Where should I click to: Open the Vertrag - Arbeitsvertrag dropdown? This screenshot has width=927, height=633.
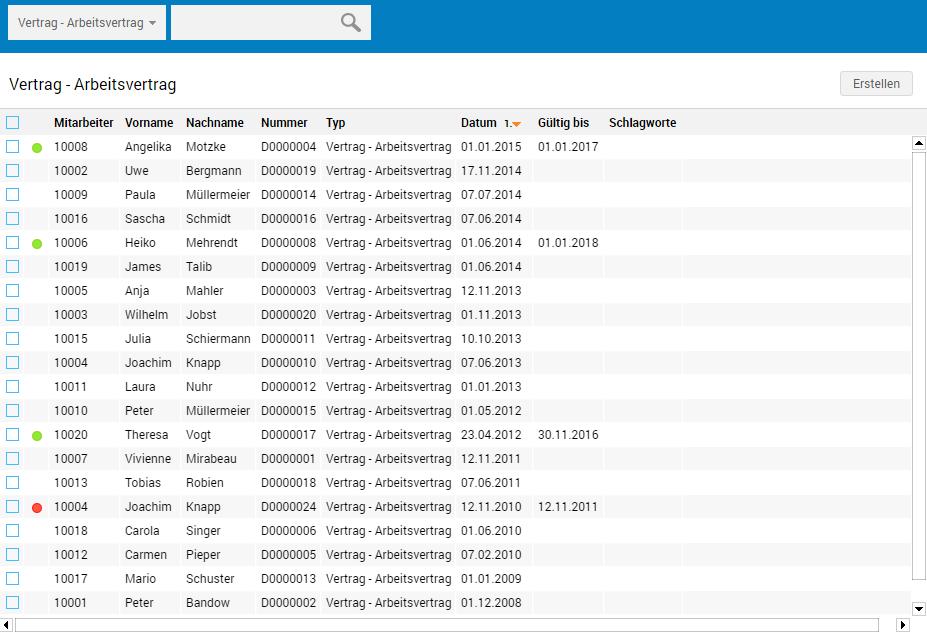87,23
